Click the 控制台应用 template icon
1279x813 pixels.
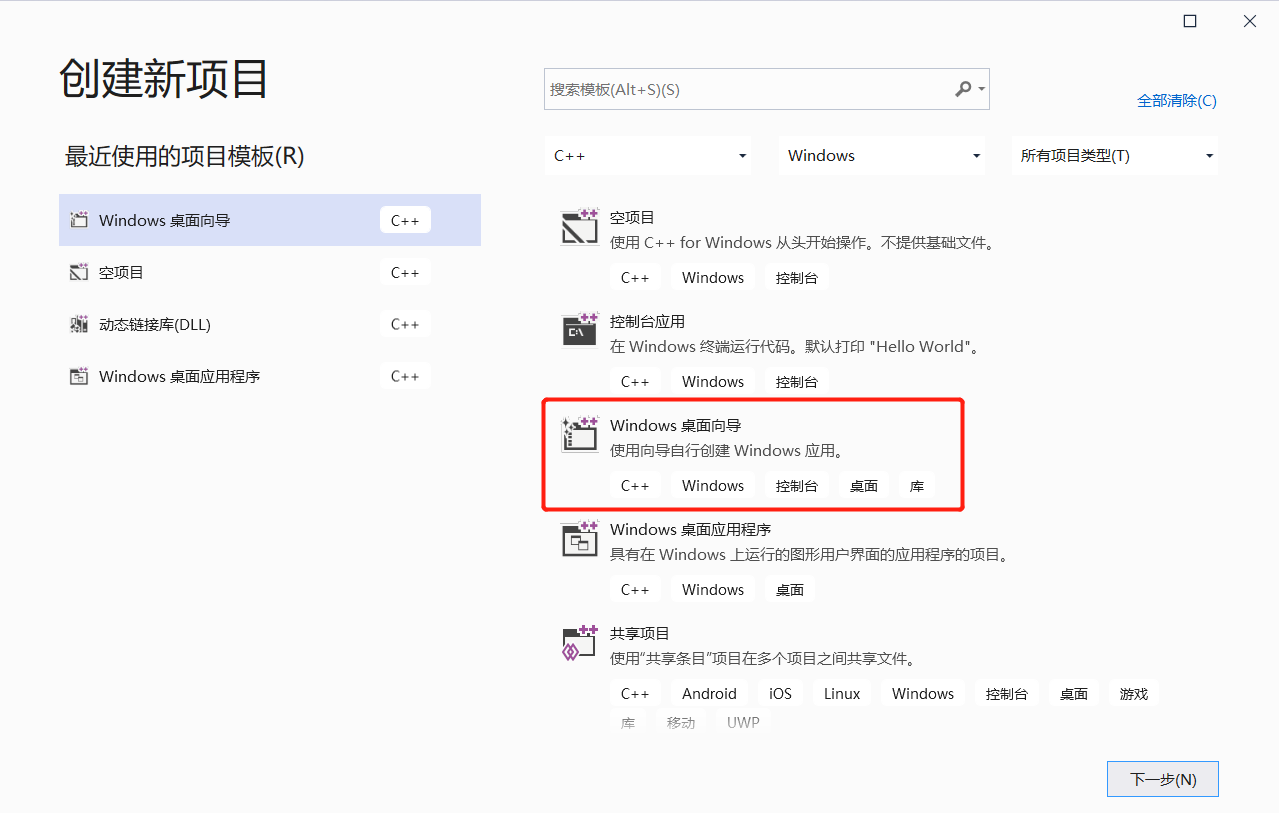(x=580, y=331)
